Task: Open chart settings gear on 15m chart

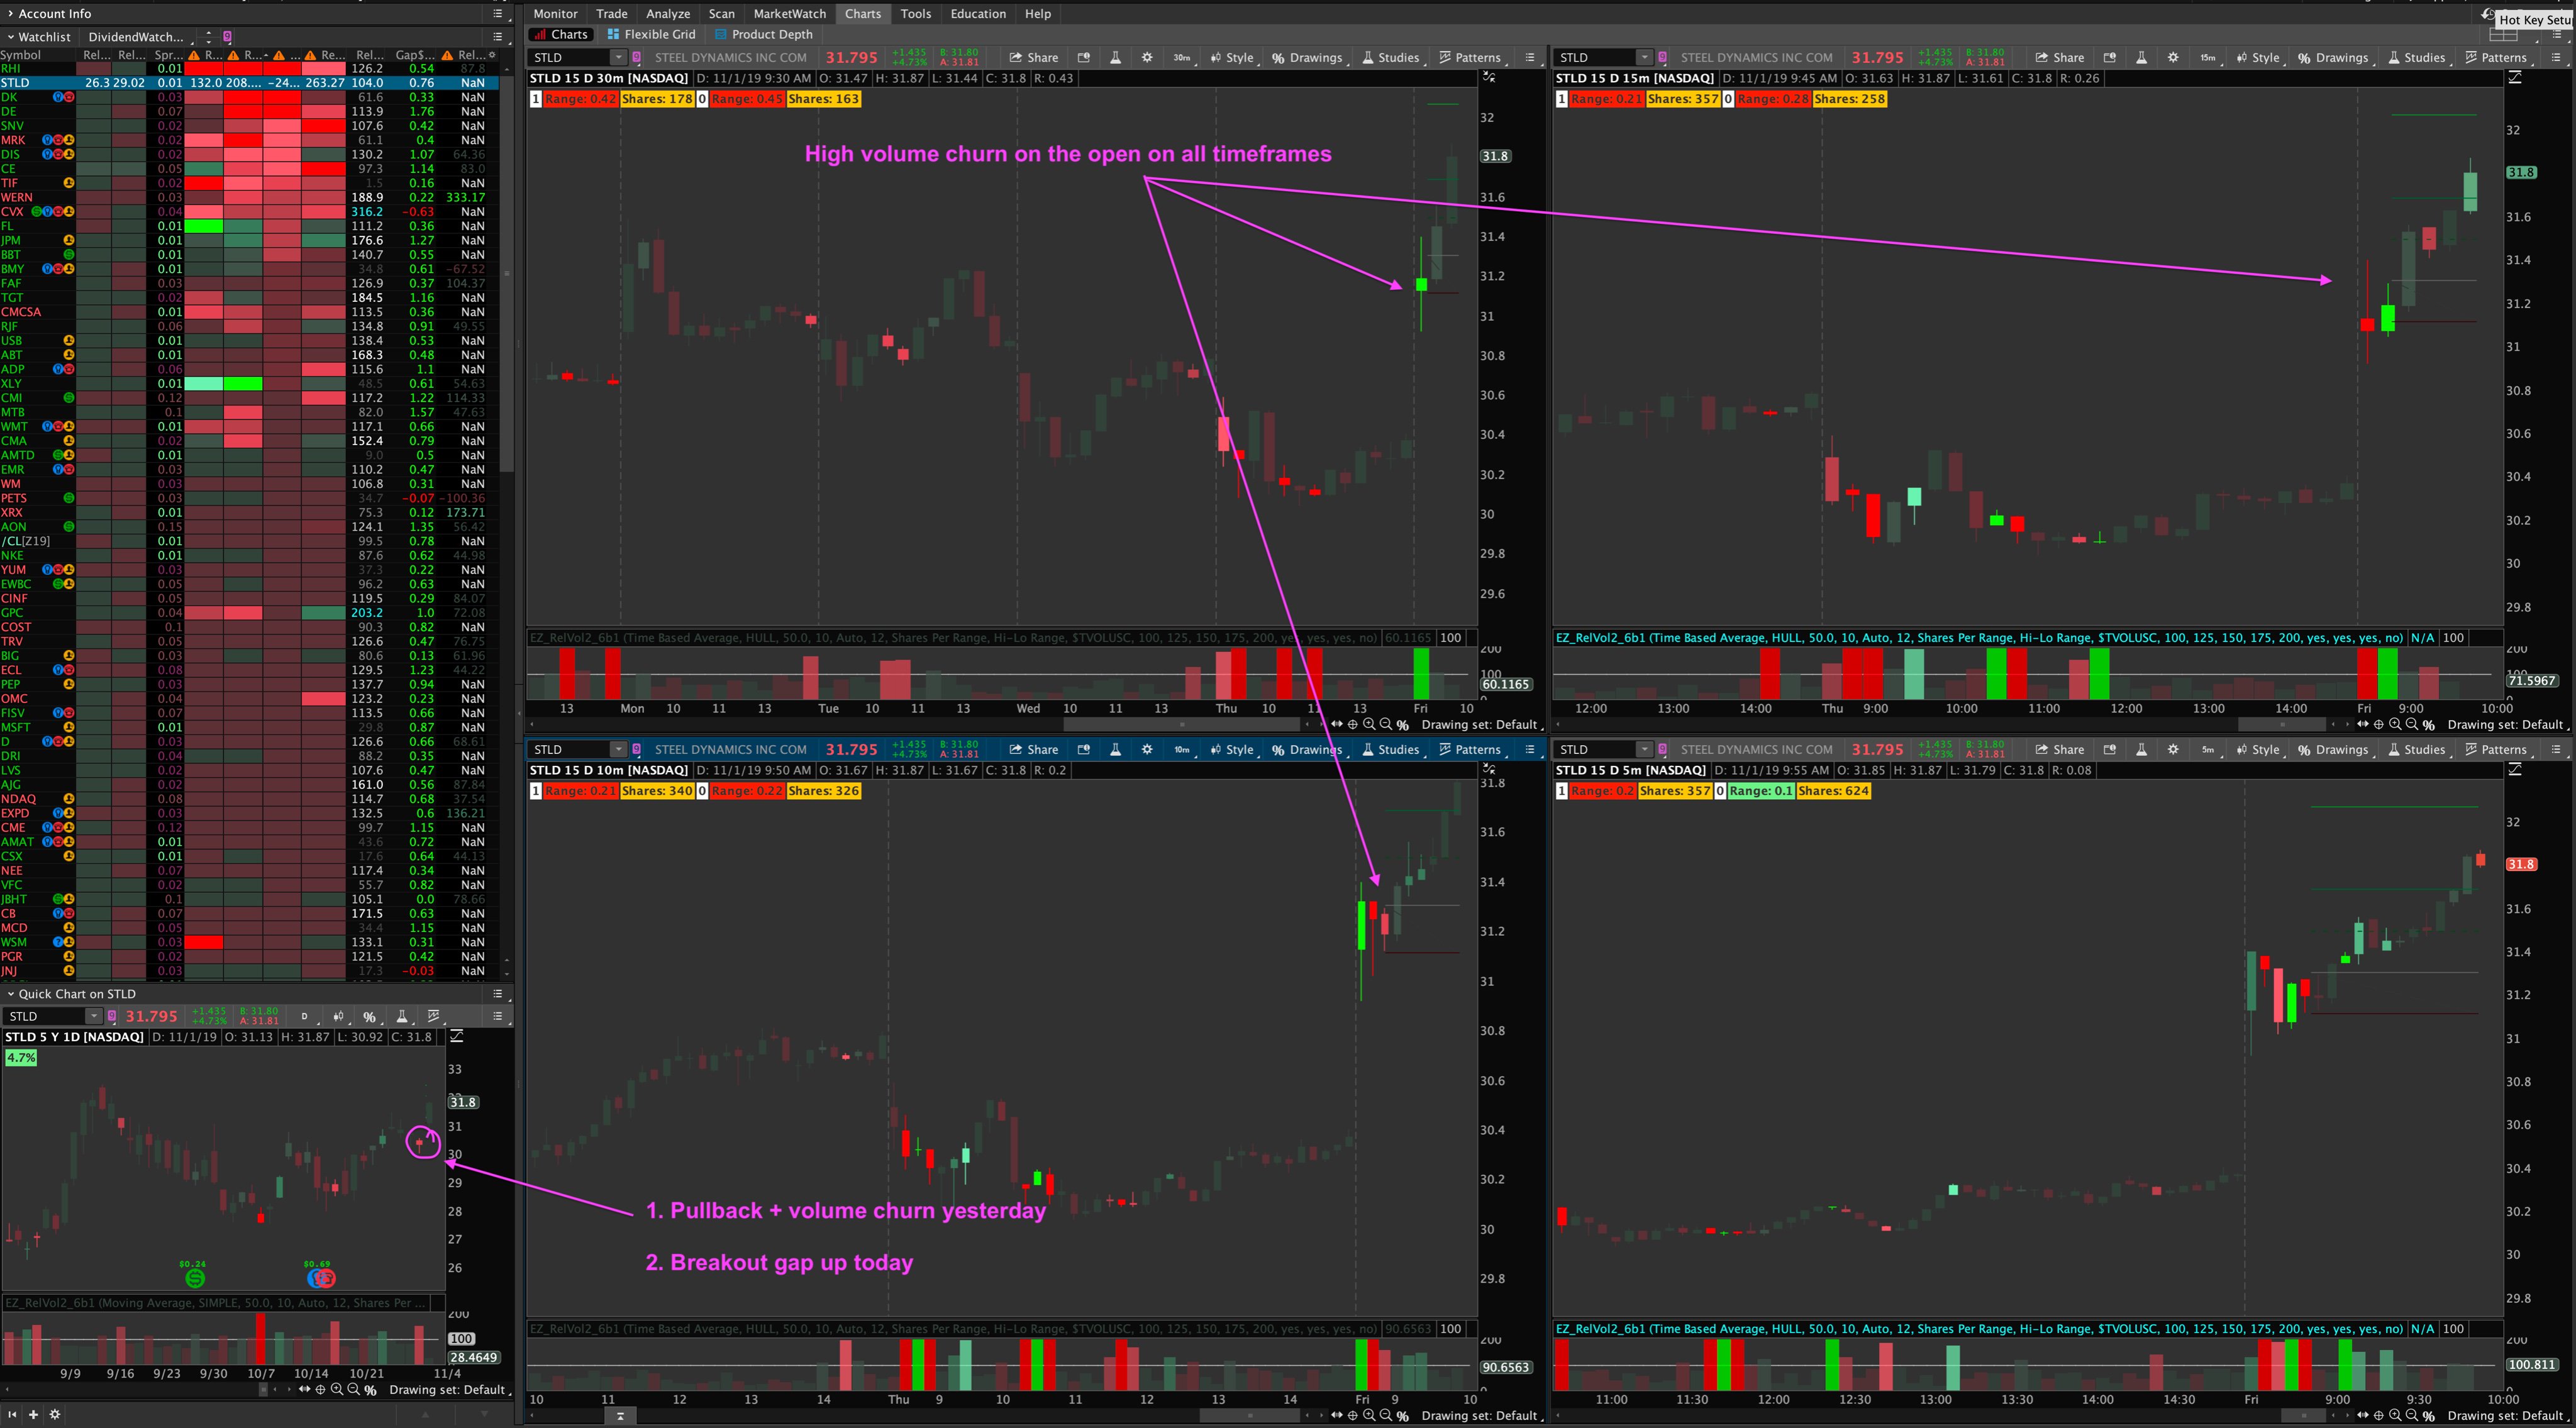Action: pos(2173,58)
